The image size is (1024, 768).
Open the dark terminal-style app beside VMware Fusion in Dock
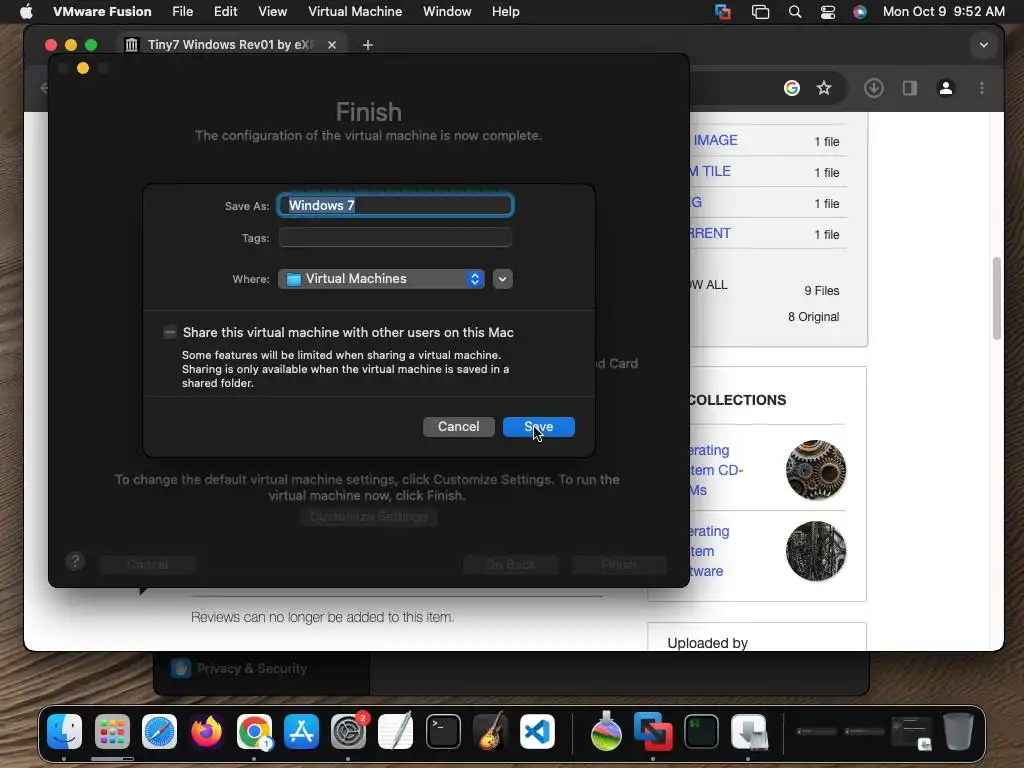pos(701,731)
